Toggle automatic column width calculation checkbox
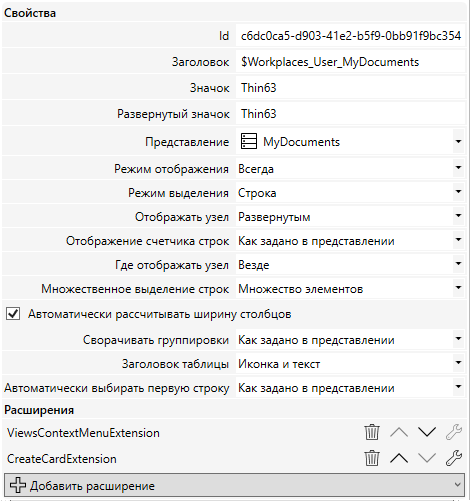The width and height of the screenshot is (471, 501). [13, 314]
